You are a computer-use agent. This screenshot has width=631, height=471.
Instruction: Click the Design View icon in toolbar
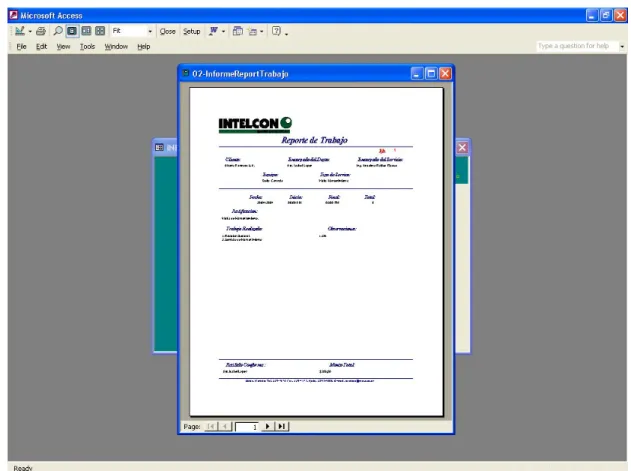tap(19, 31)
